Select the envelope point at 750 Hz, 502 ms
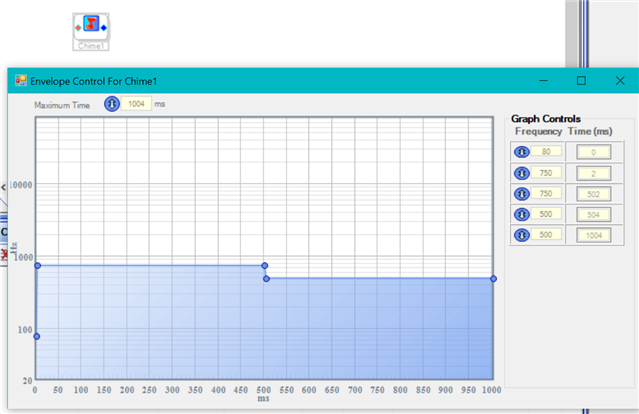 tap(264, 265)
